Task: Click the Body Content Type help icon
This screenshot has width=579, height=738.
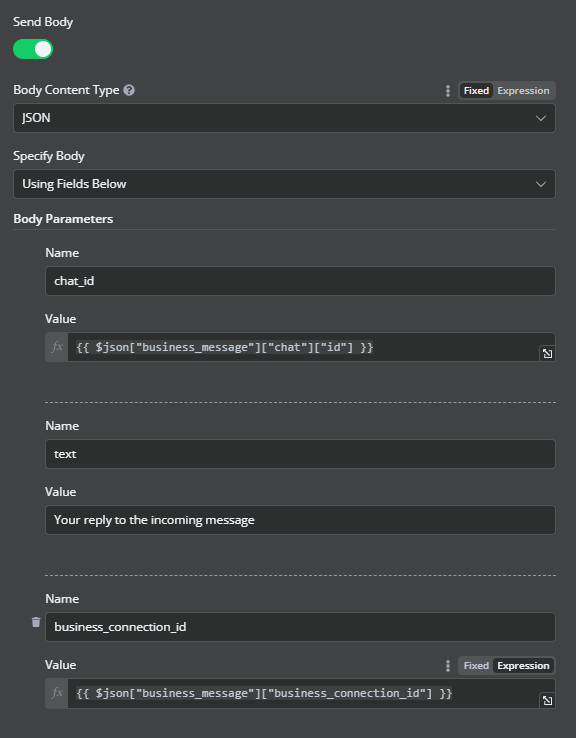Action: [129, 90]
